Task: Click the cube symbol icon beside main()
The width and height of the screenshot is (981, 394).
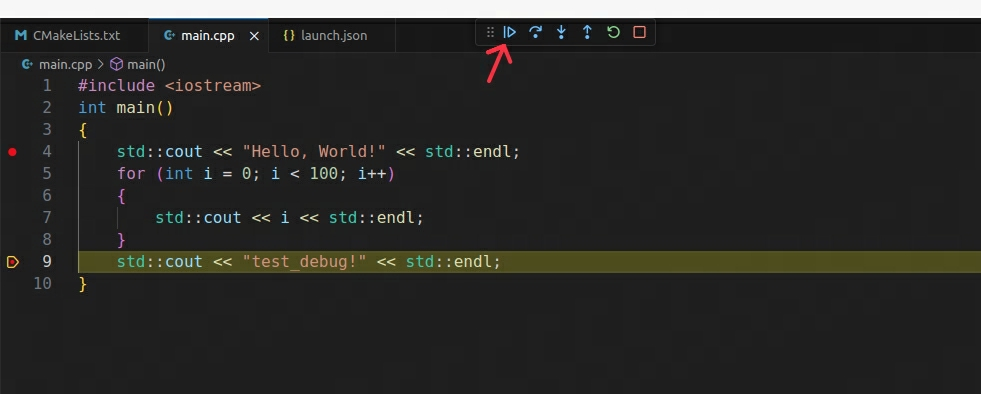Action: [116, 64]
